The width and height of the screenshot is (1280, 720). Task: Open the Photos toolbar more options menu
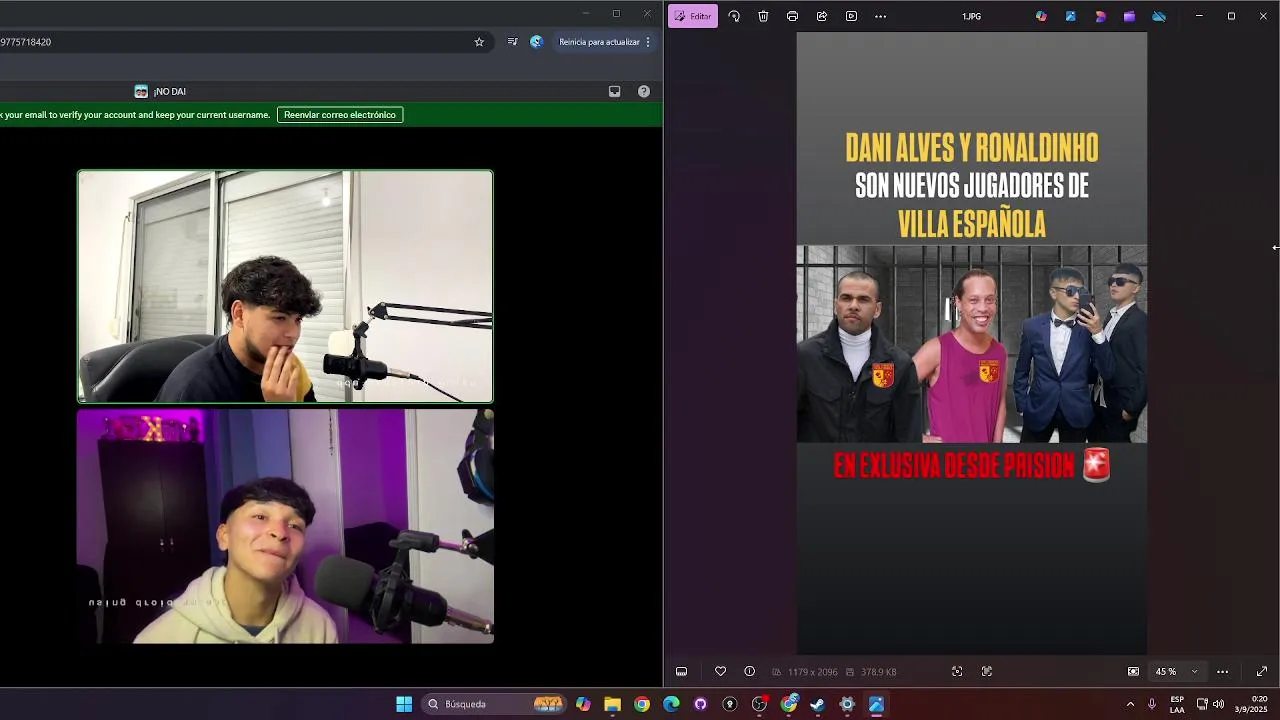coord(880,16)
